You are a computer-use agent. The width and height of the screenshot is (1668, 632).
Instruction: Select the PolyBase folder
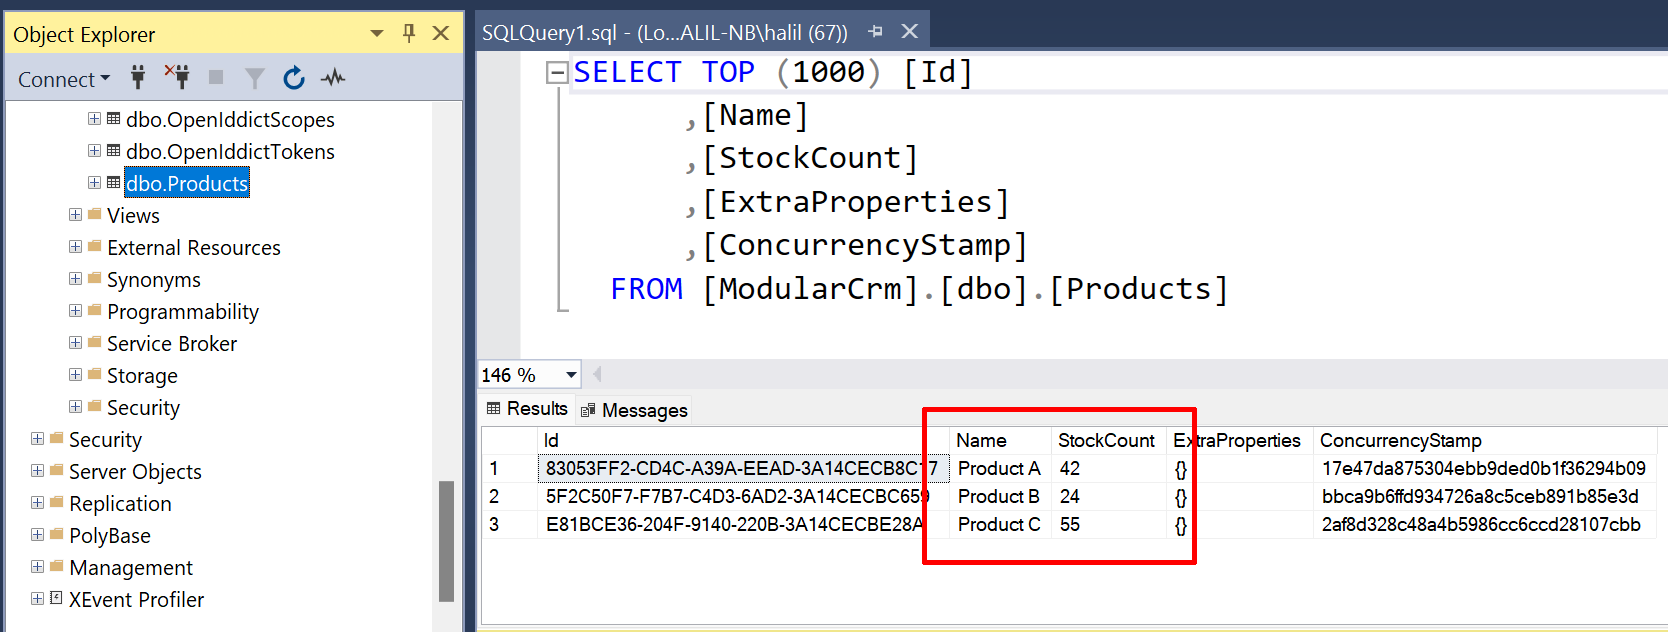click(110, 536)
